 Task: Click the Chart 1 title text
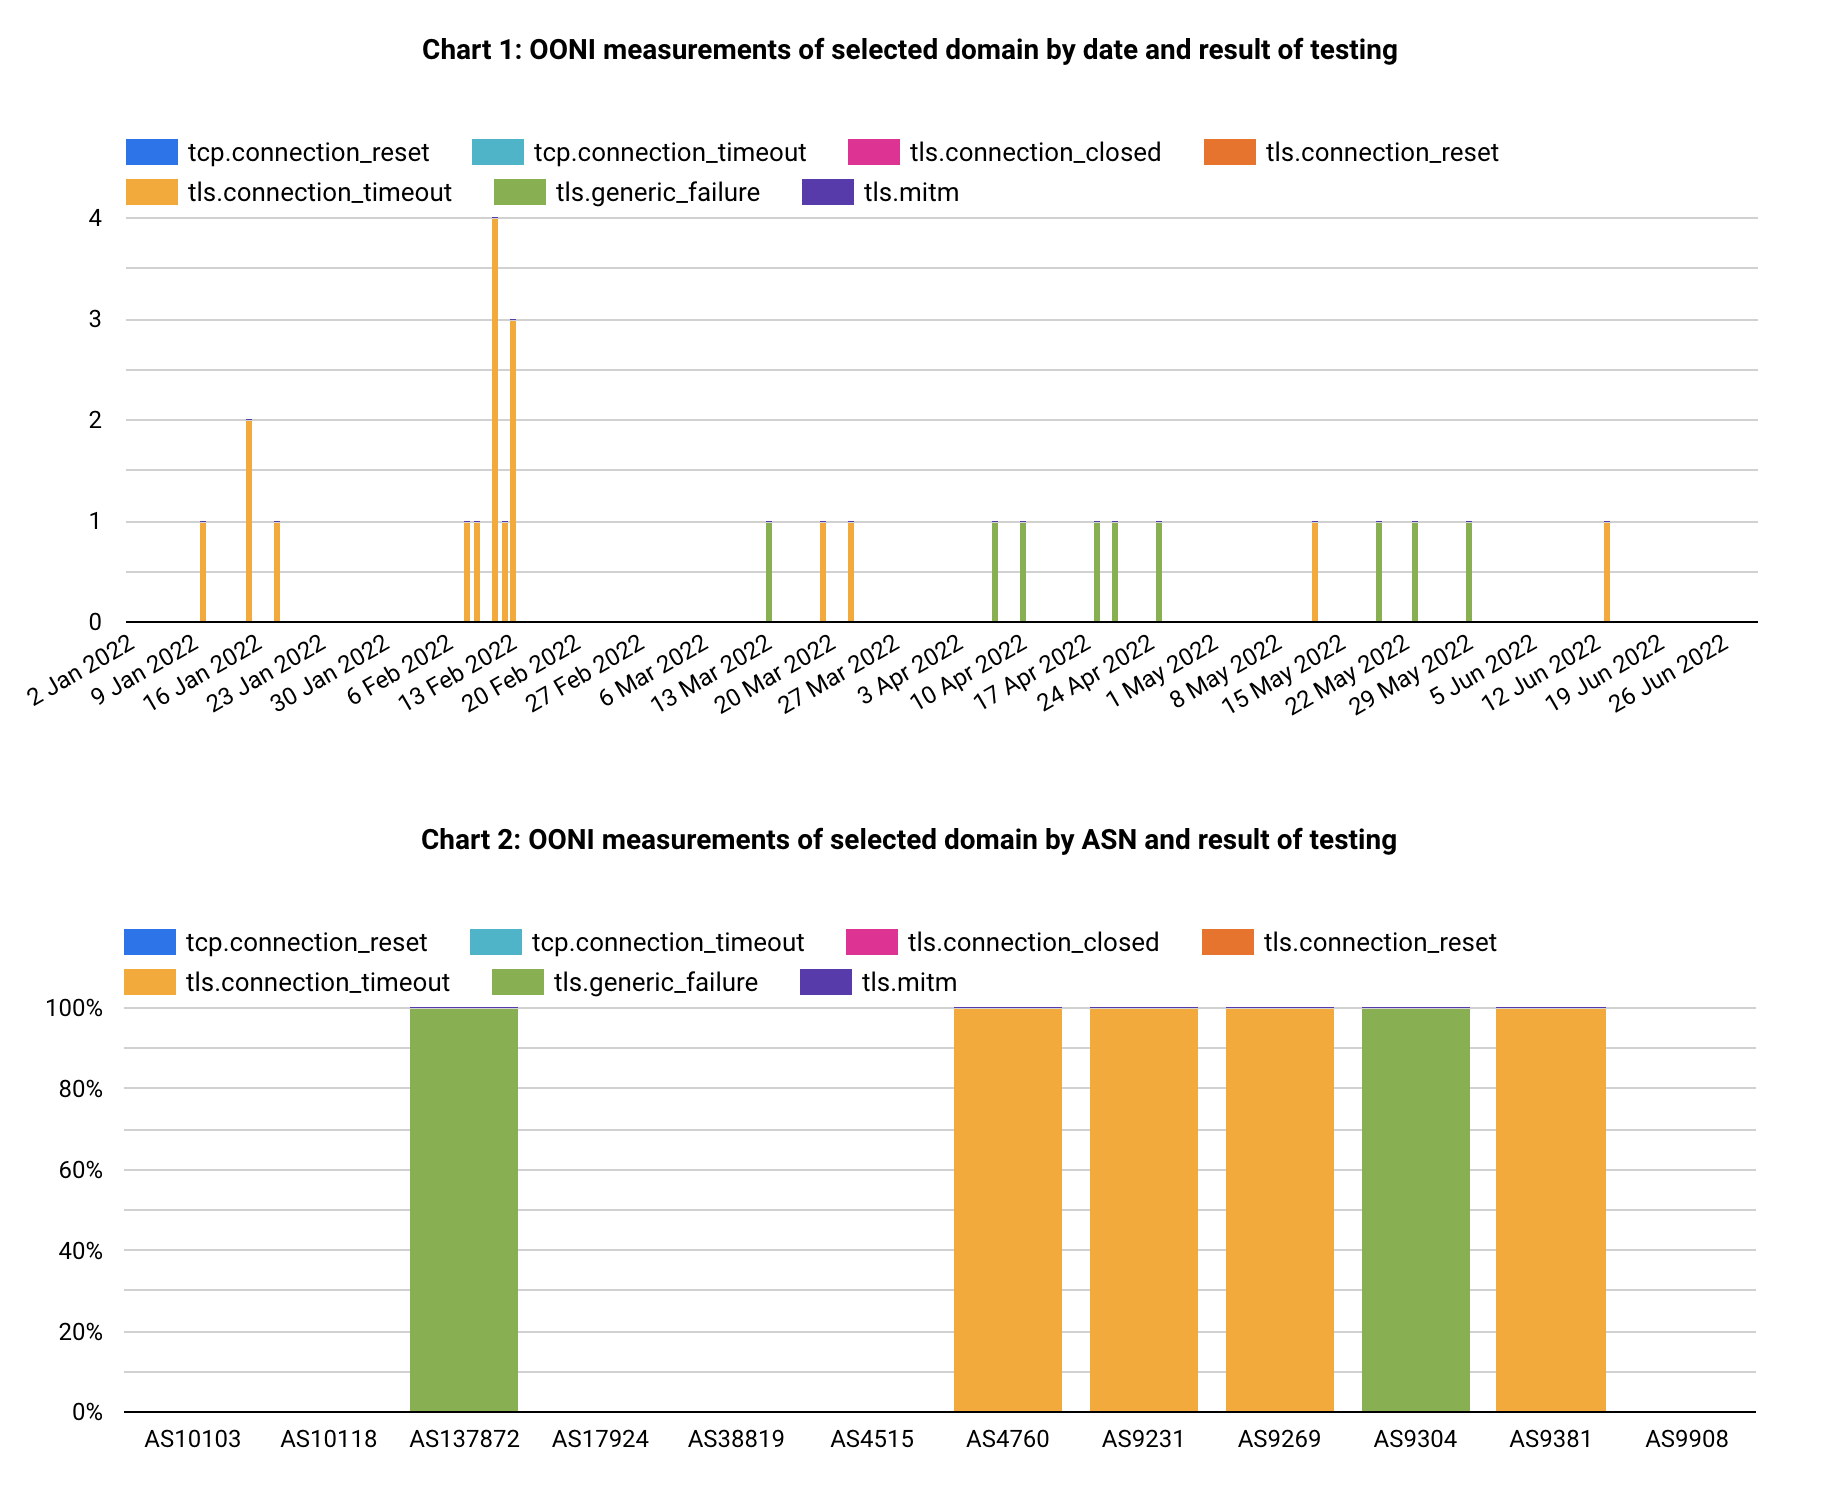[909, 50]
